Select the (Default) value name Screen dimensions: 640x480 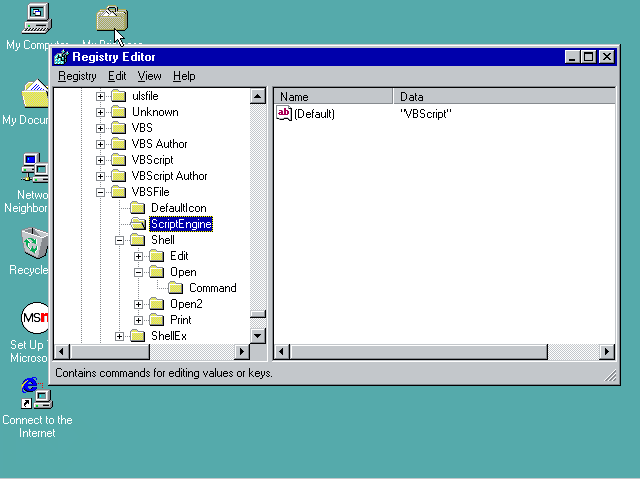[x=314, y=114]
